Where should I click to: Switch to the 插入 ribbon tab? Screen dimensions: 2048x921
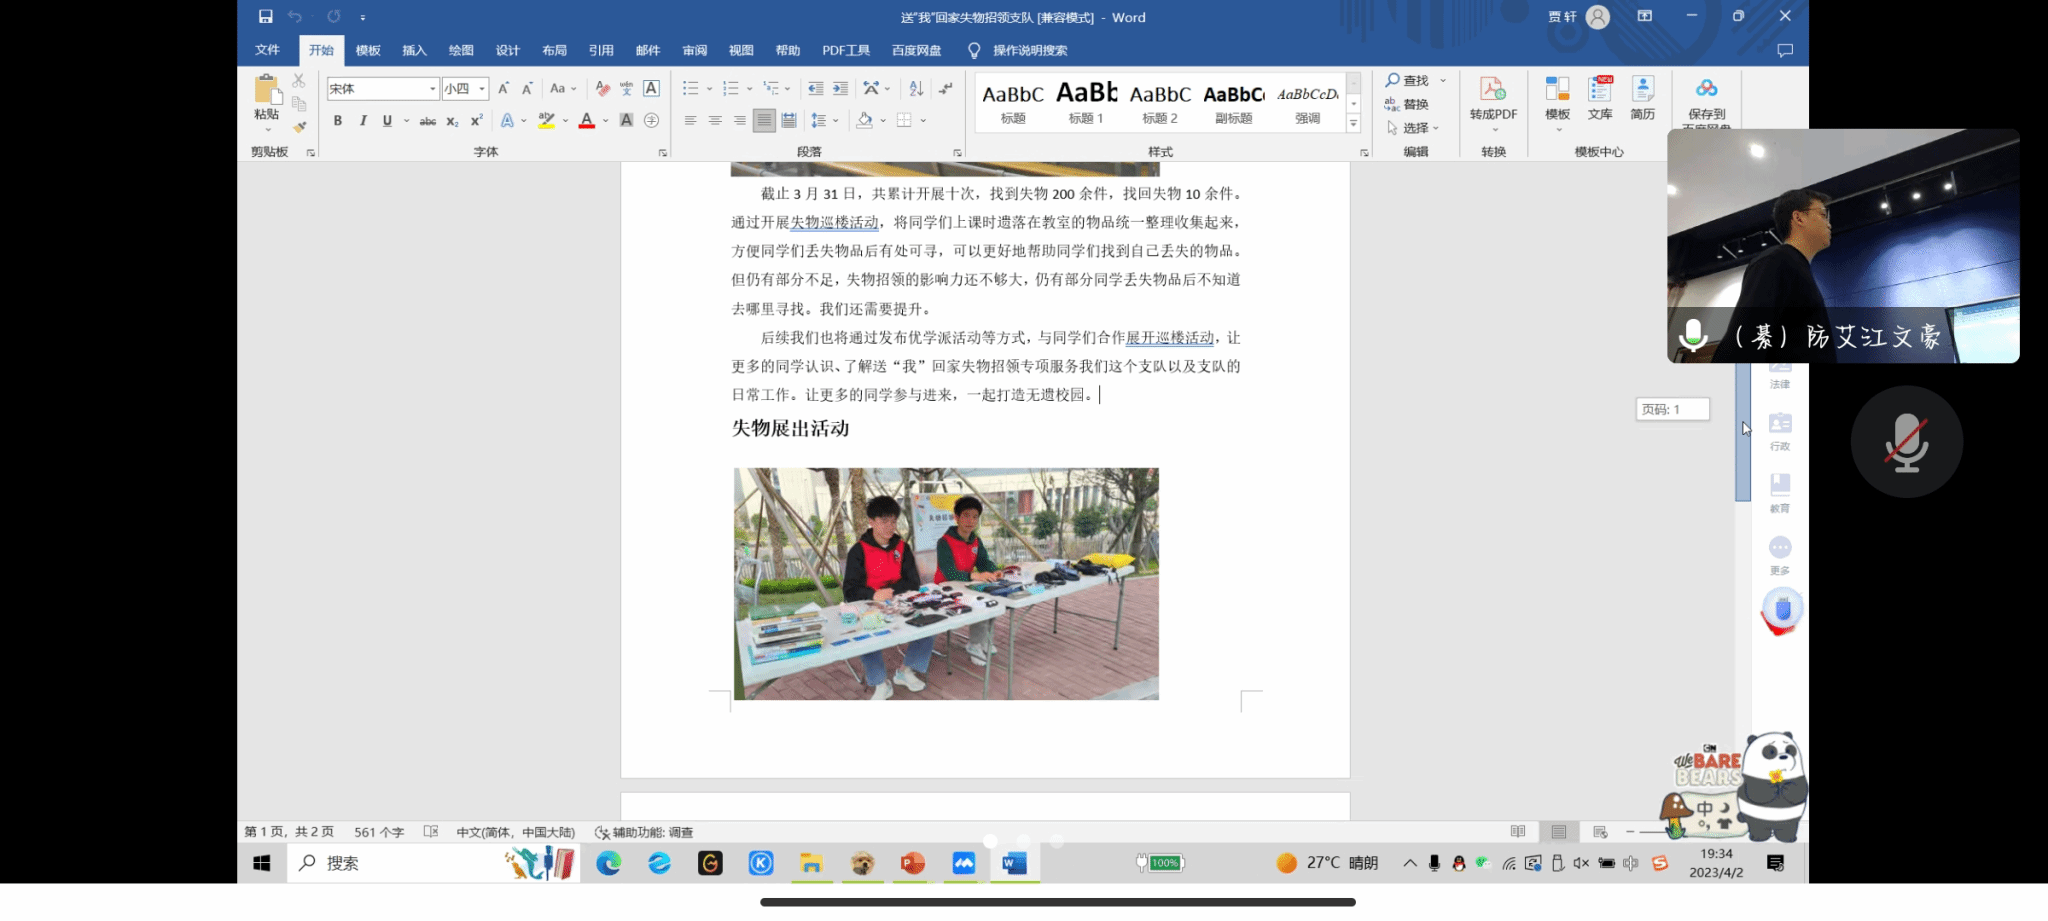(414, 51)
